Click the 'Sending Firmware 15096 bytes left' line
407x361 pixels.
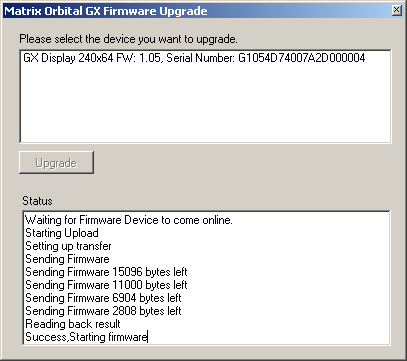click(x=106, y=272)
